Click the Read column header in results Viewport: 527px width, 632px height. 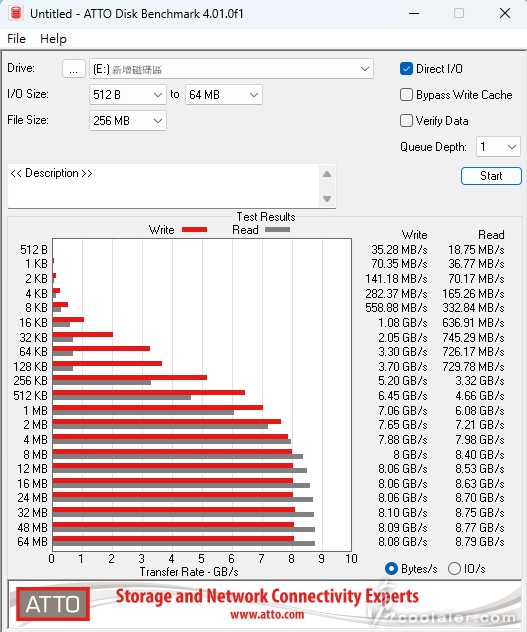point(491,235)
